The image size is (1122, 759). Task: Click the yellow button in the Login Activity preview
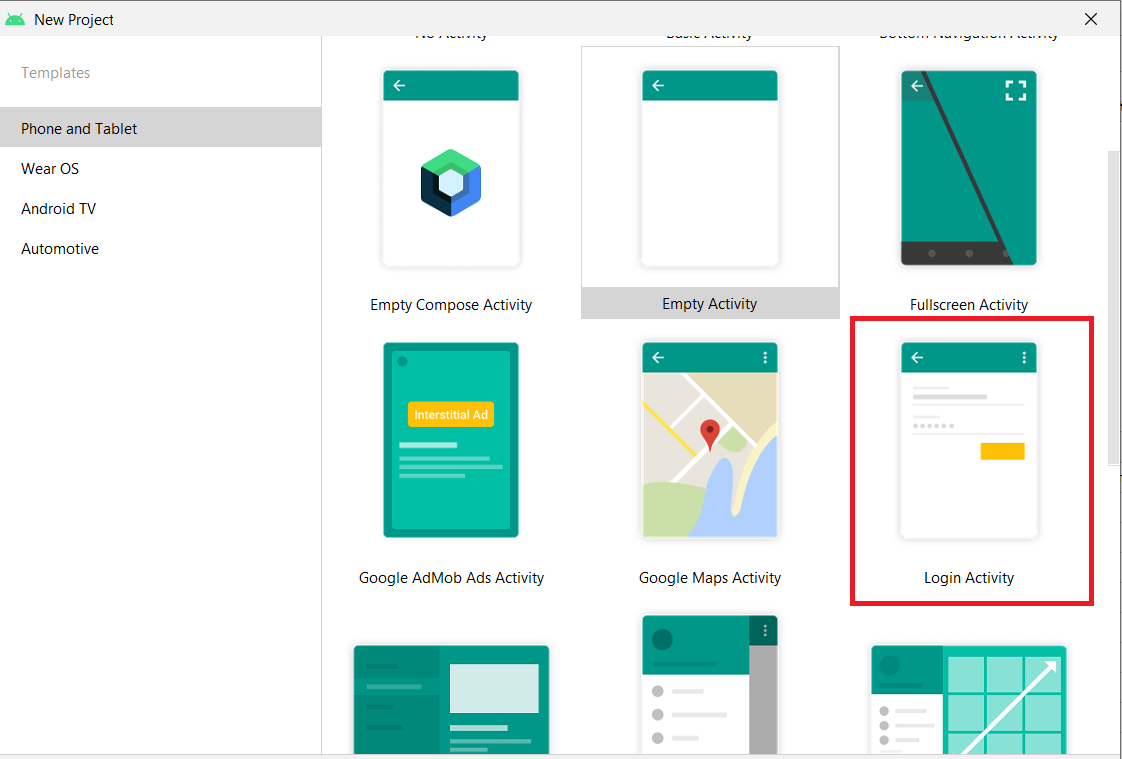[1003, 451]
